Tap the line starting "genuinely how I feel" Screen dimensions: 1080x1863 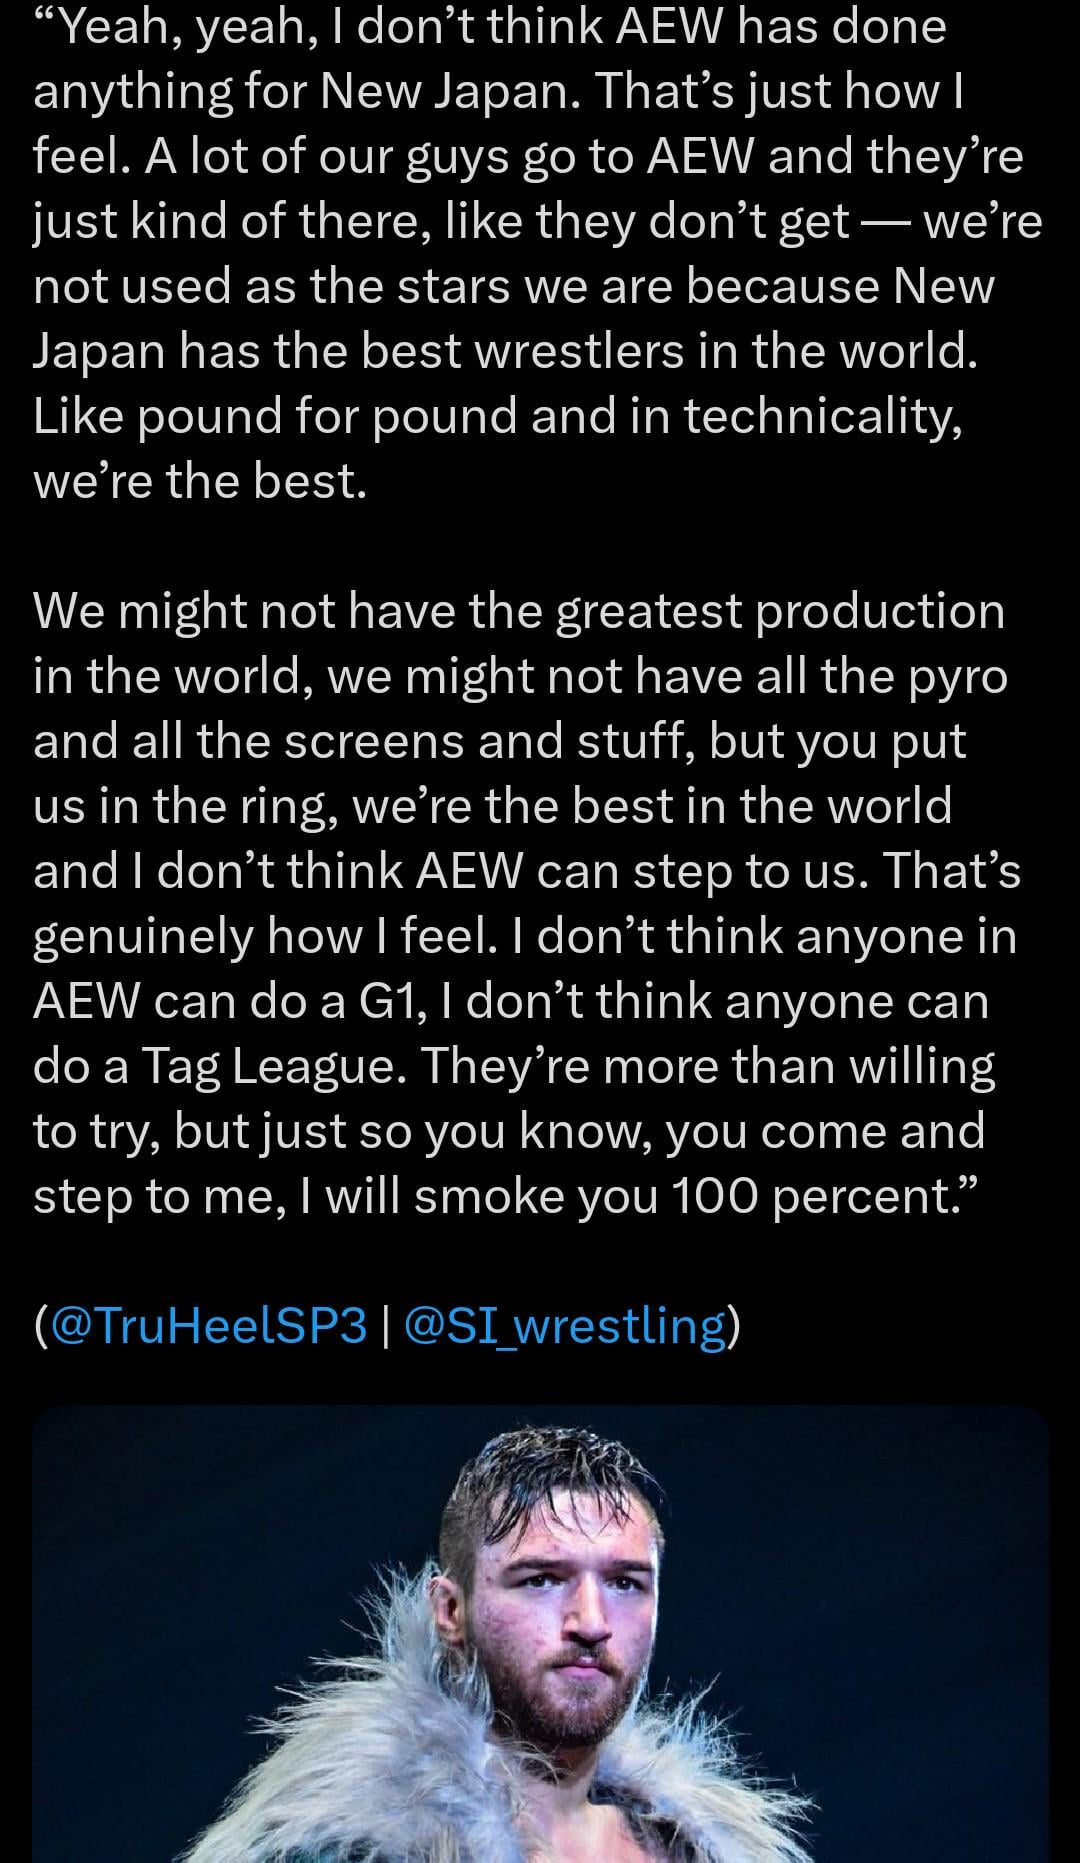524,937
